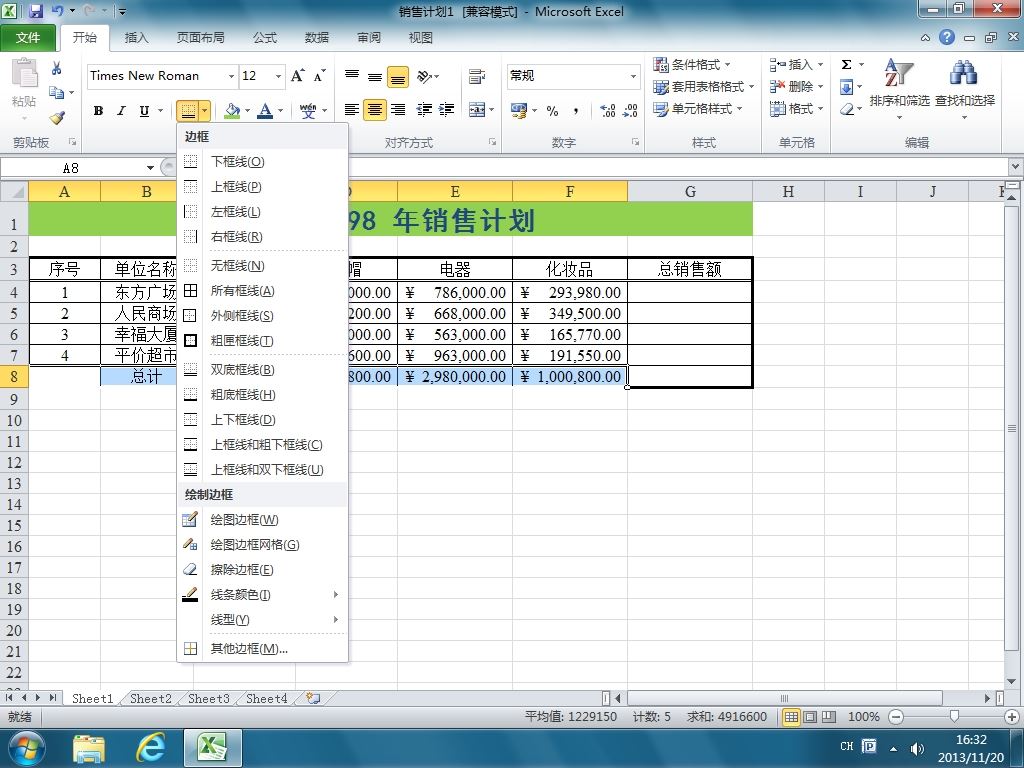Toggle align text left button

point(351,110)
